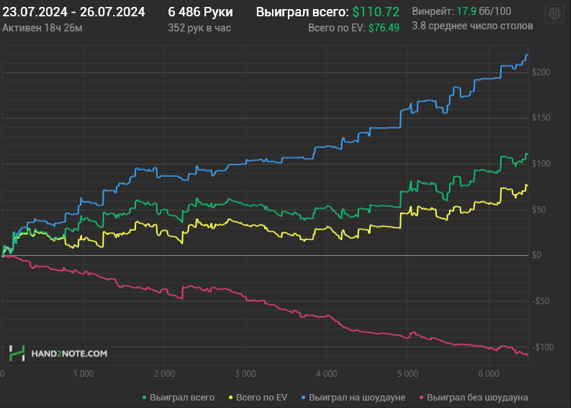Click the yellow 'Всего по EV' legend dot
The width and height of the screenshot is (571, 408).
pyautogui.click(x=231, y=397)
